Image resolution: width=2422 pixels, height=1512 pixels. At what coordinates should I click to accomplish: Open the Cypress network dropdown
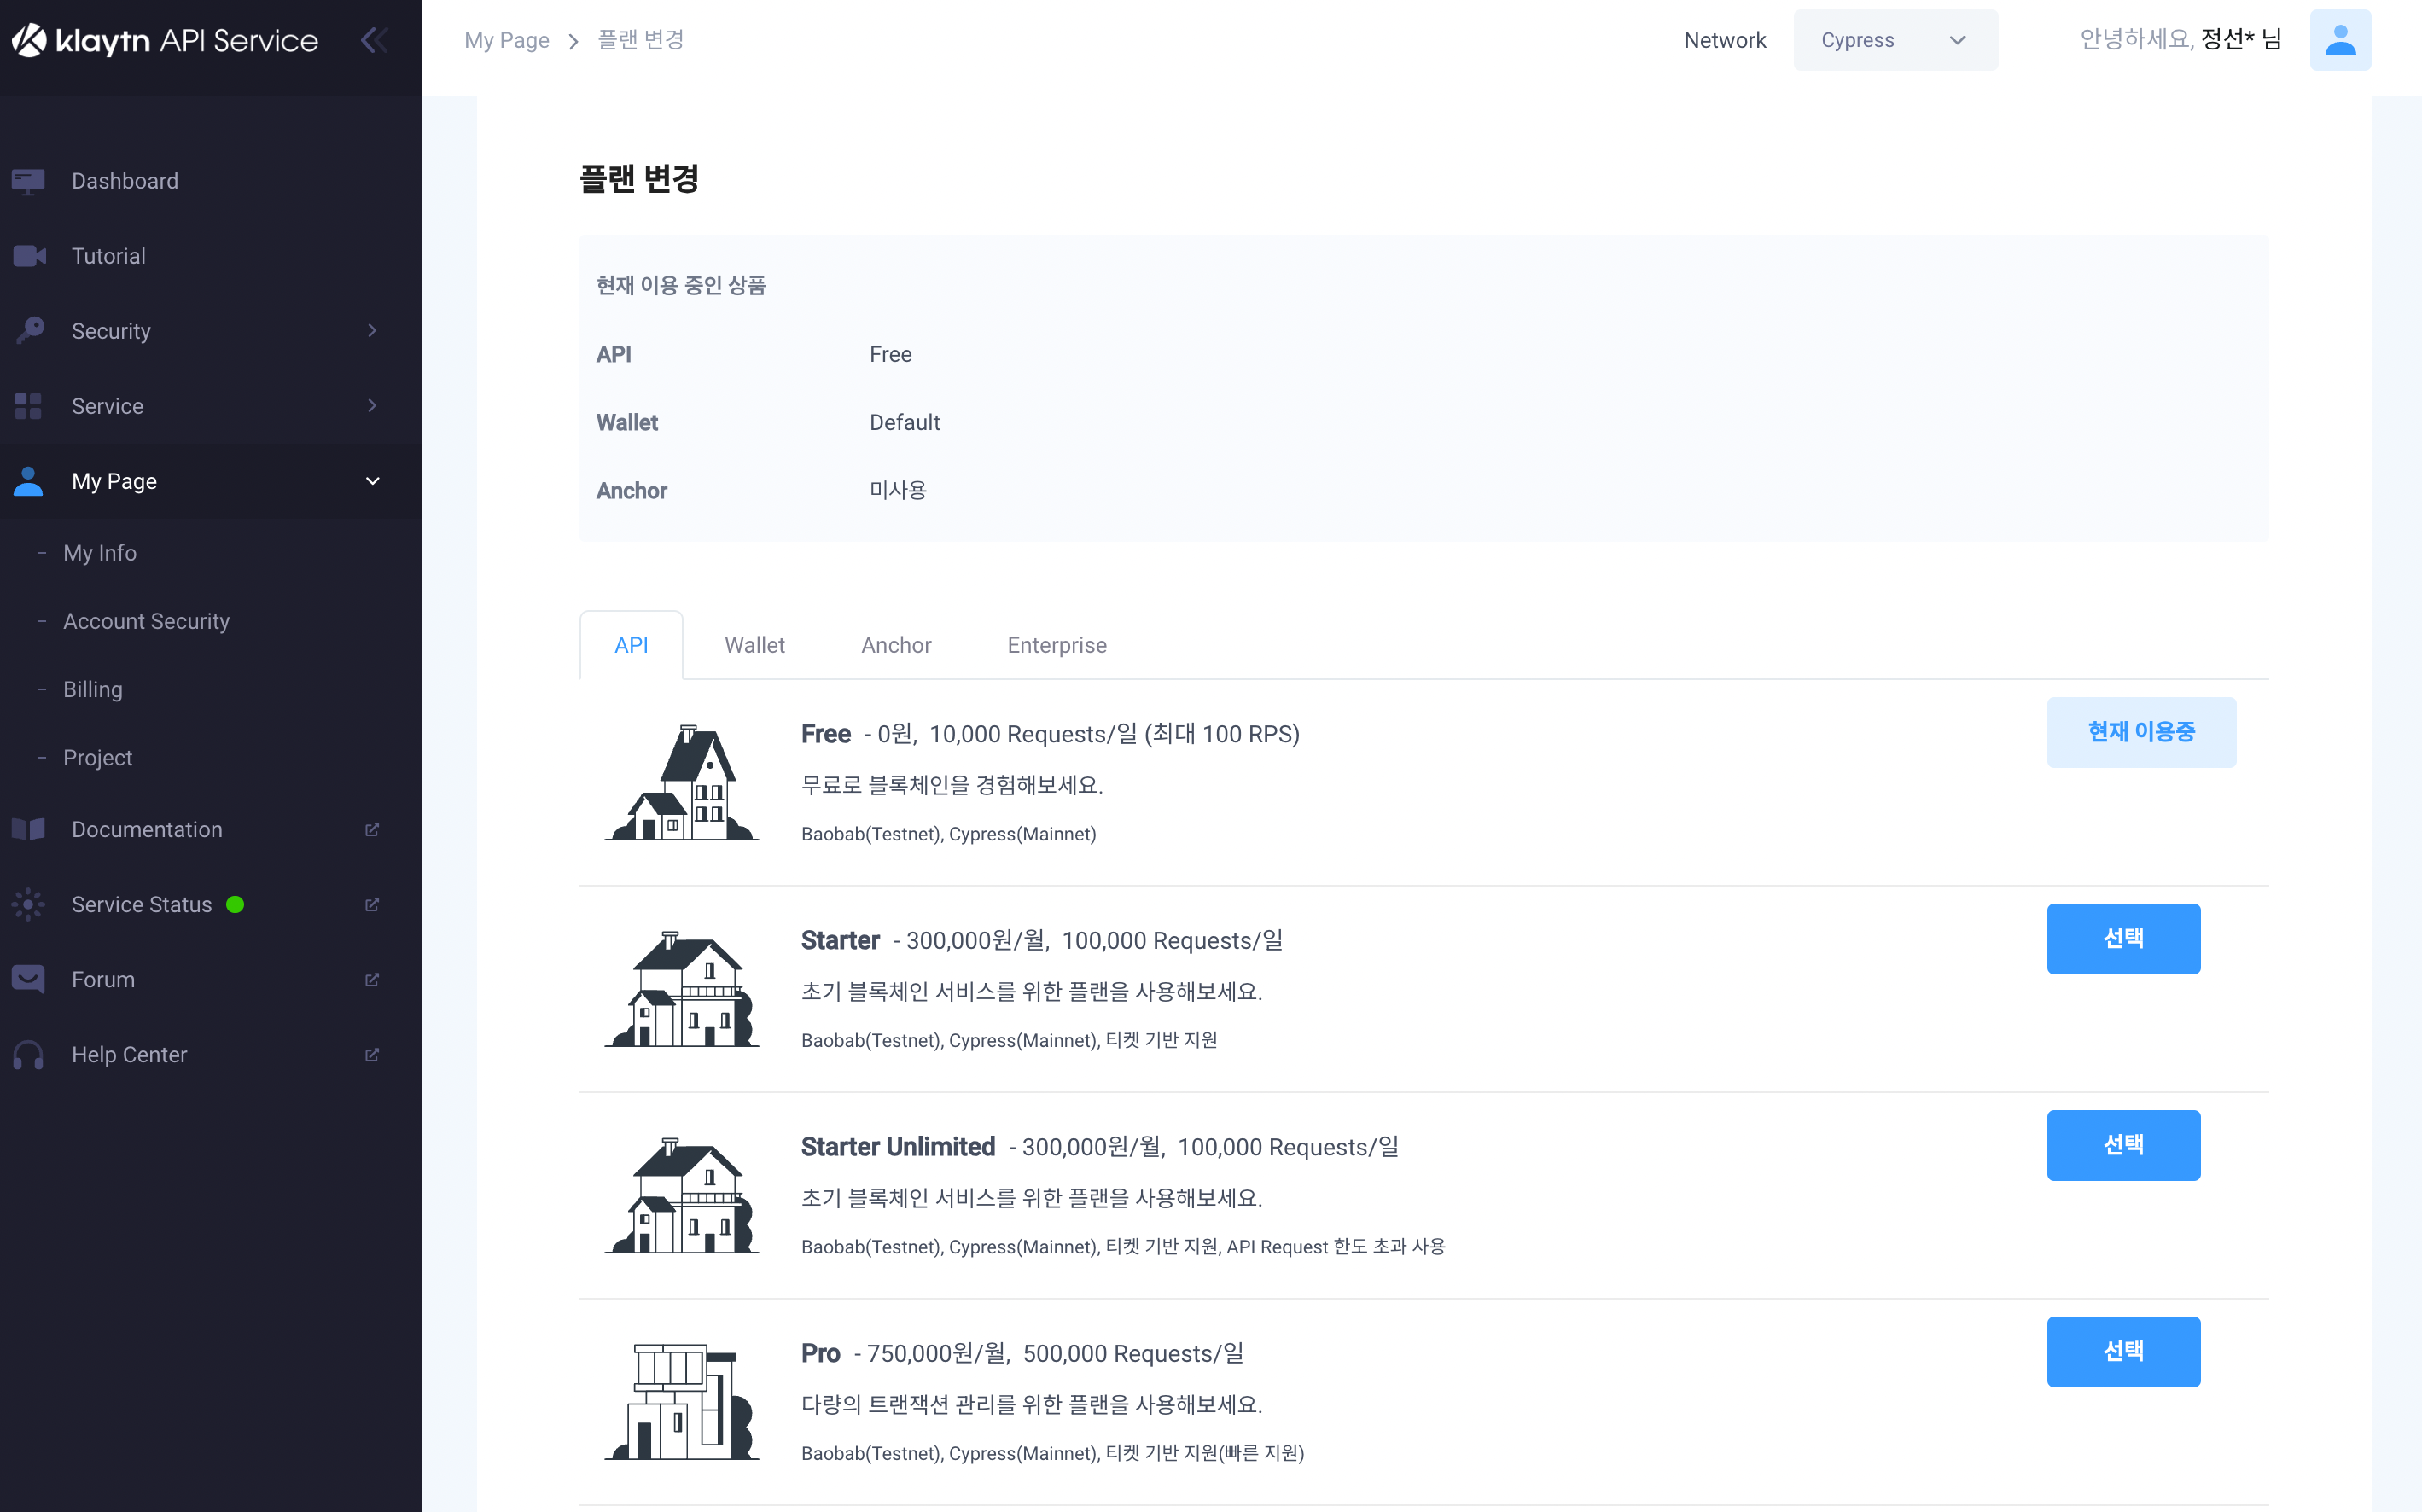click(1895, 40)
